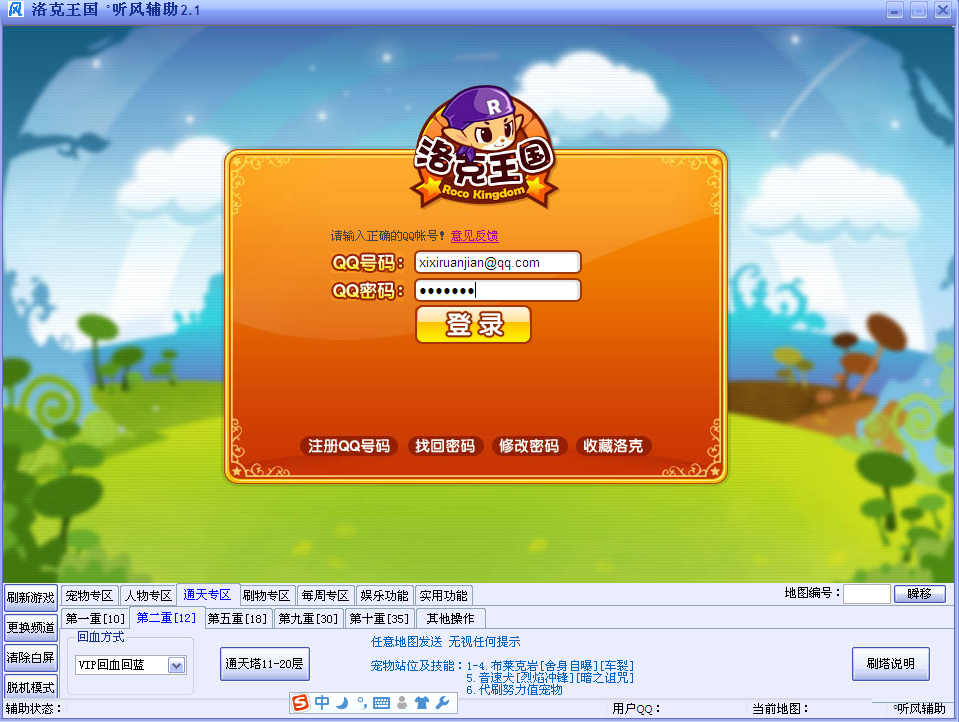Click 注册QQ号码 button
Screen dimensions: 959x722
(x=349, y=445)
